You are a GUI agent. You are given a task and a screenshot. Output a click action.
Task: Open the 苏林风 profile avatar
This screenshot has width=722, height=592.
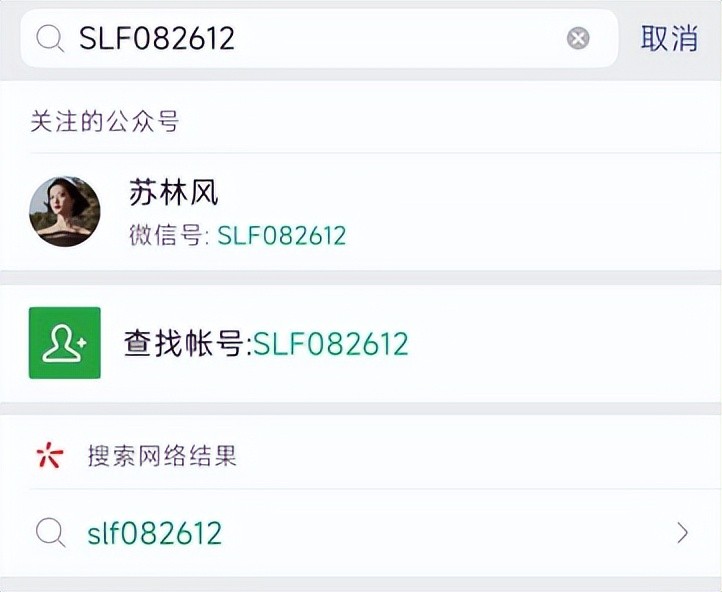point(65,211)
